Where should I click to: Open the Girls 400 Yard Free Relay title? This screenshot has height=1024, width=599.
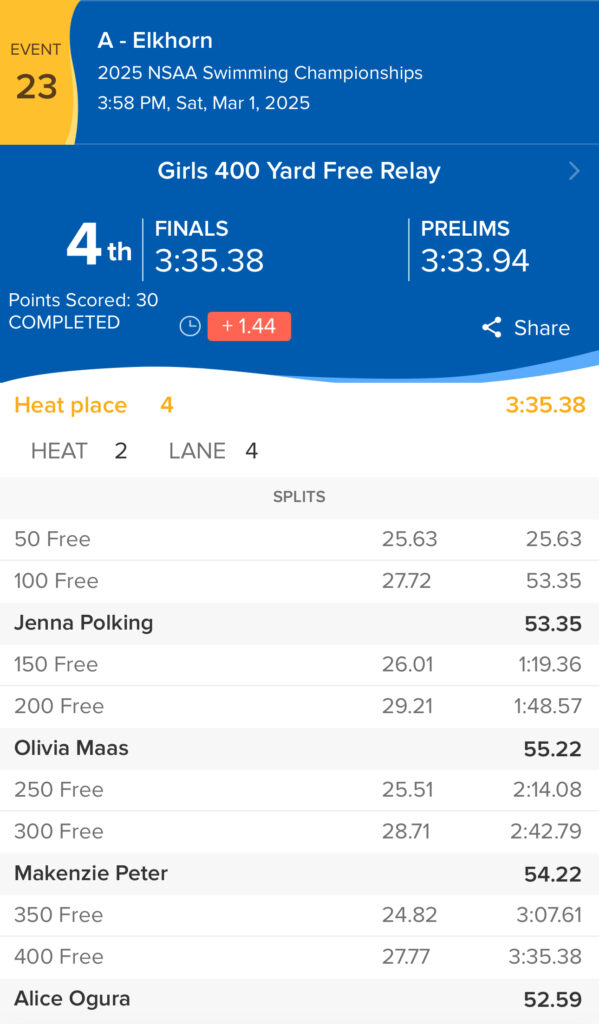pyautogui.click(x=299, y=171)
